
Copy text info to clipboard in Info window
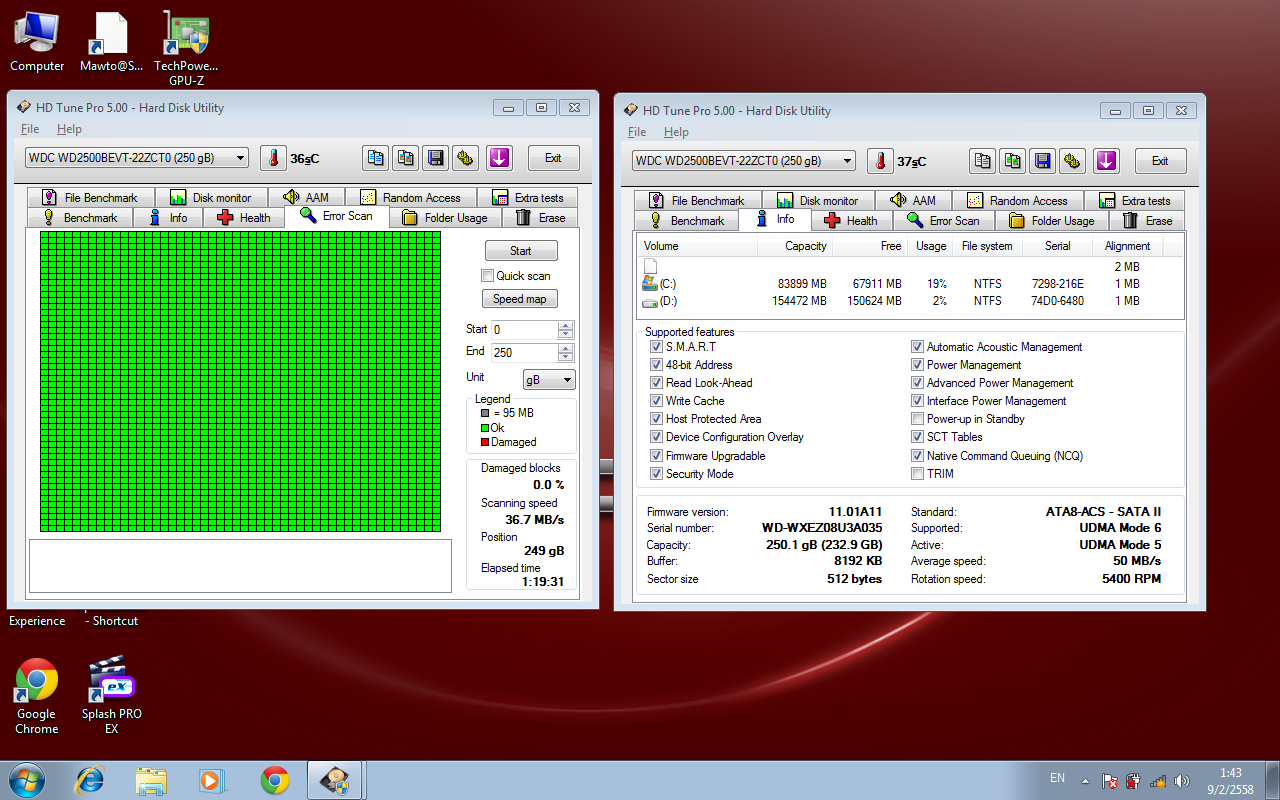[x=983, y=161]
